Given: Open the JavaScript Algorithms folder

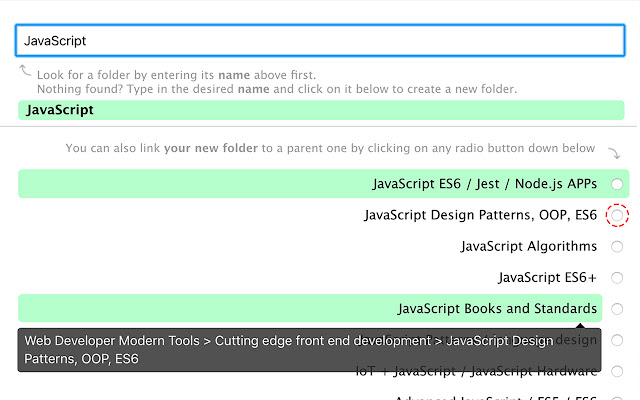Looking at the screenshot, I should coord(529,246).
